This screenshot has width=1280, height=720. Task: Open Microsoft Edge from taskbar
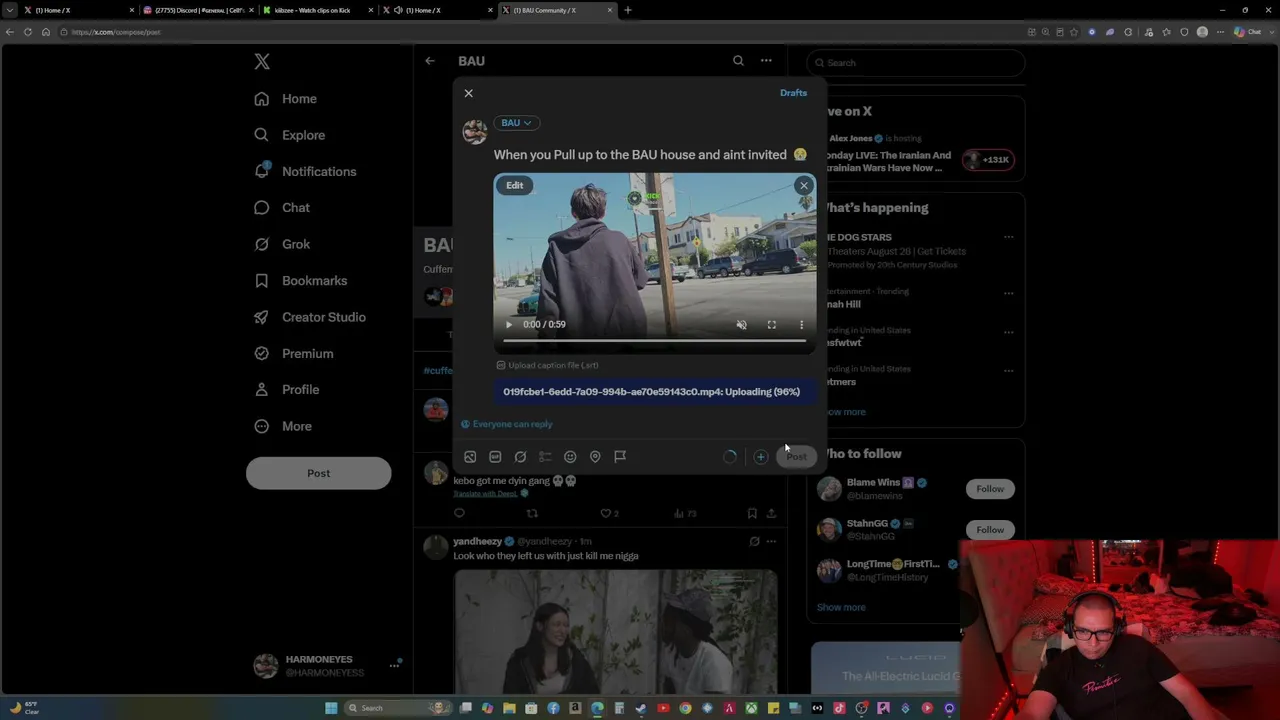597,708
